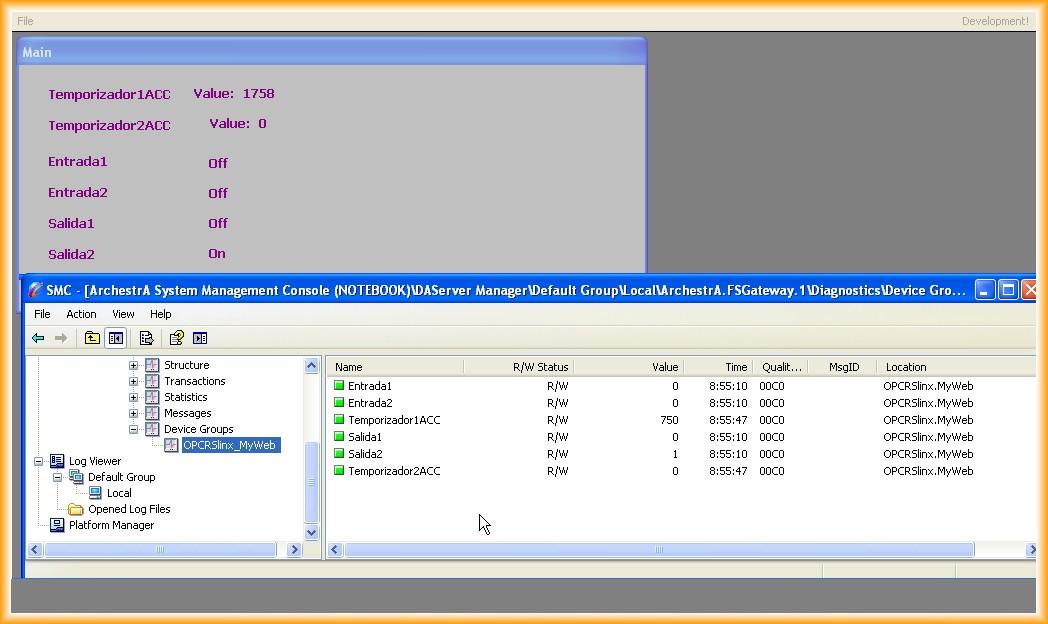Select the Platform Manager node icon
Screen dimensions: 1048x624
tap(57, 525)
